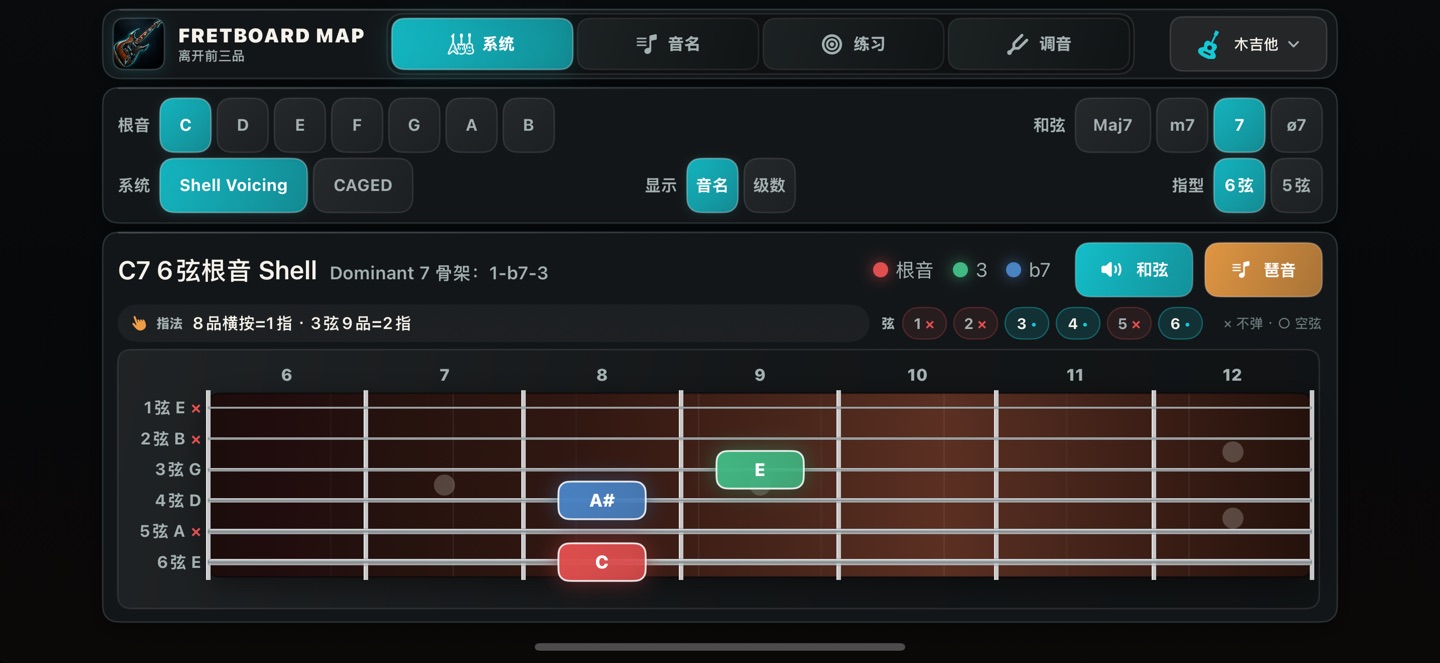Click the red X beside 5弦 A
This screenshot has height=663, width=1440.
(x=196, y=532)
